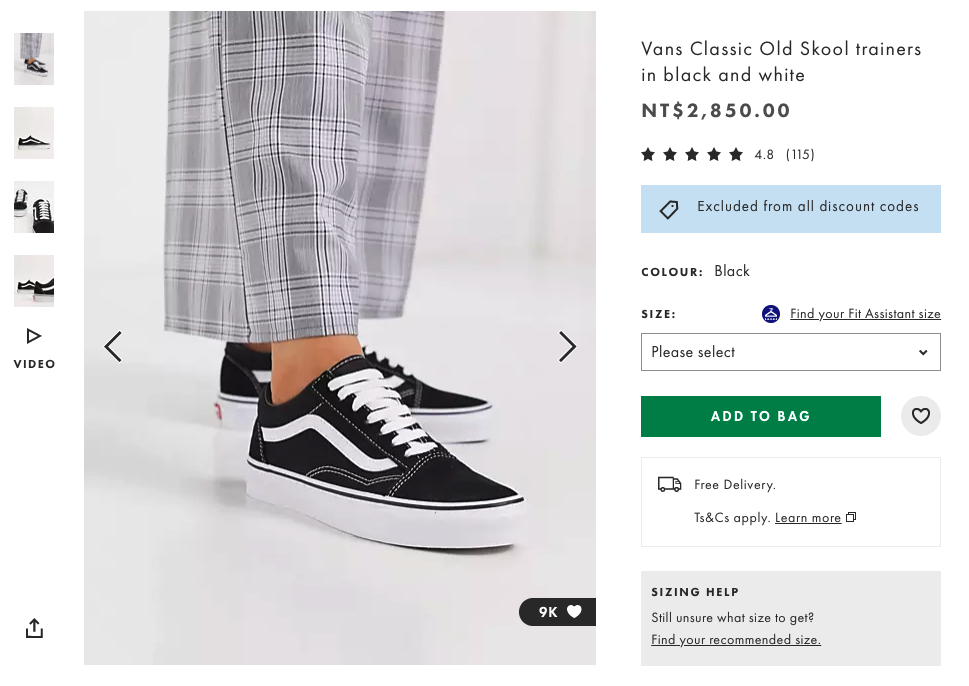Save the item with the heart wishlist button
Screen dimensions: 969x686
click(920, 416)
